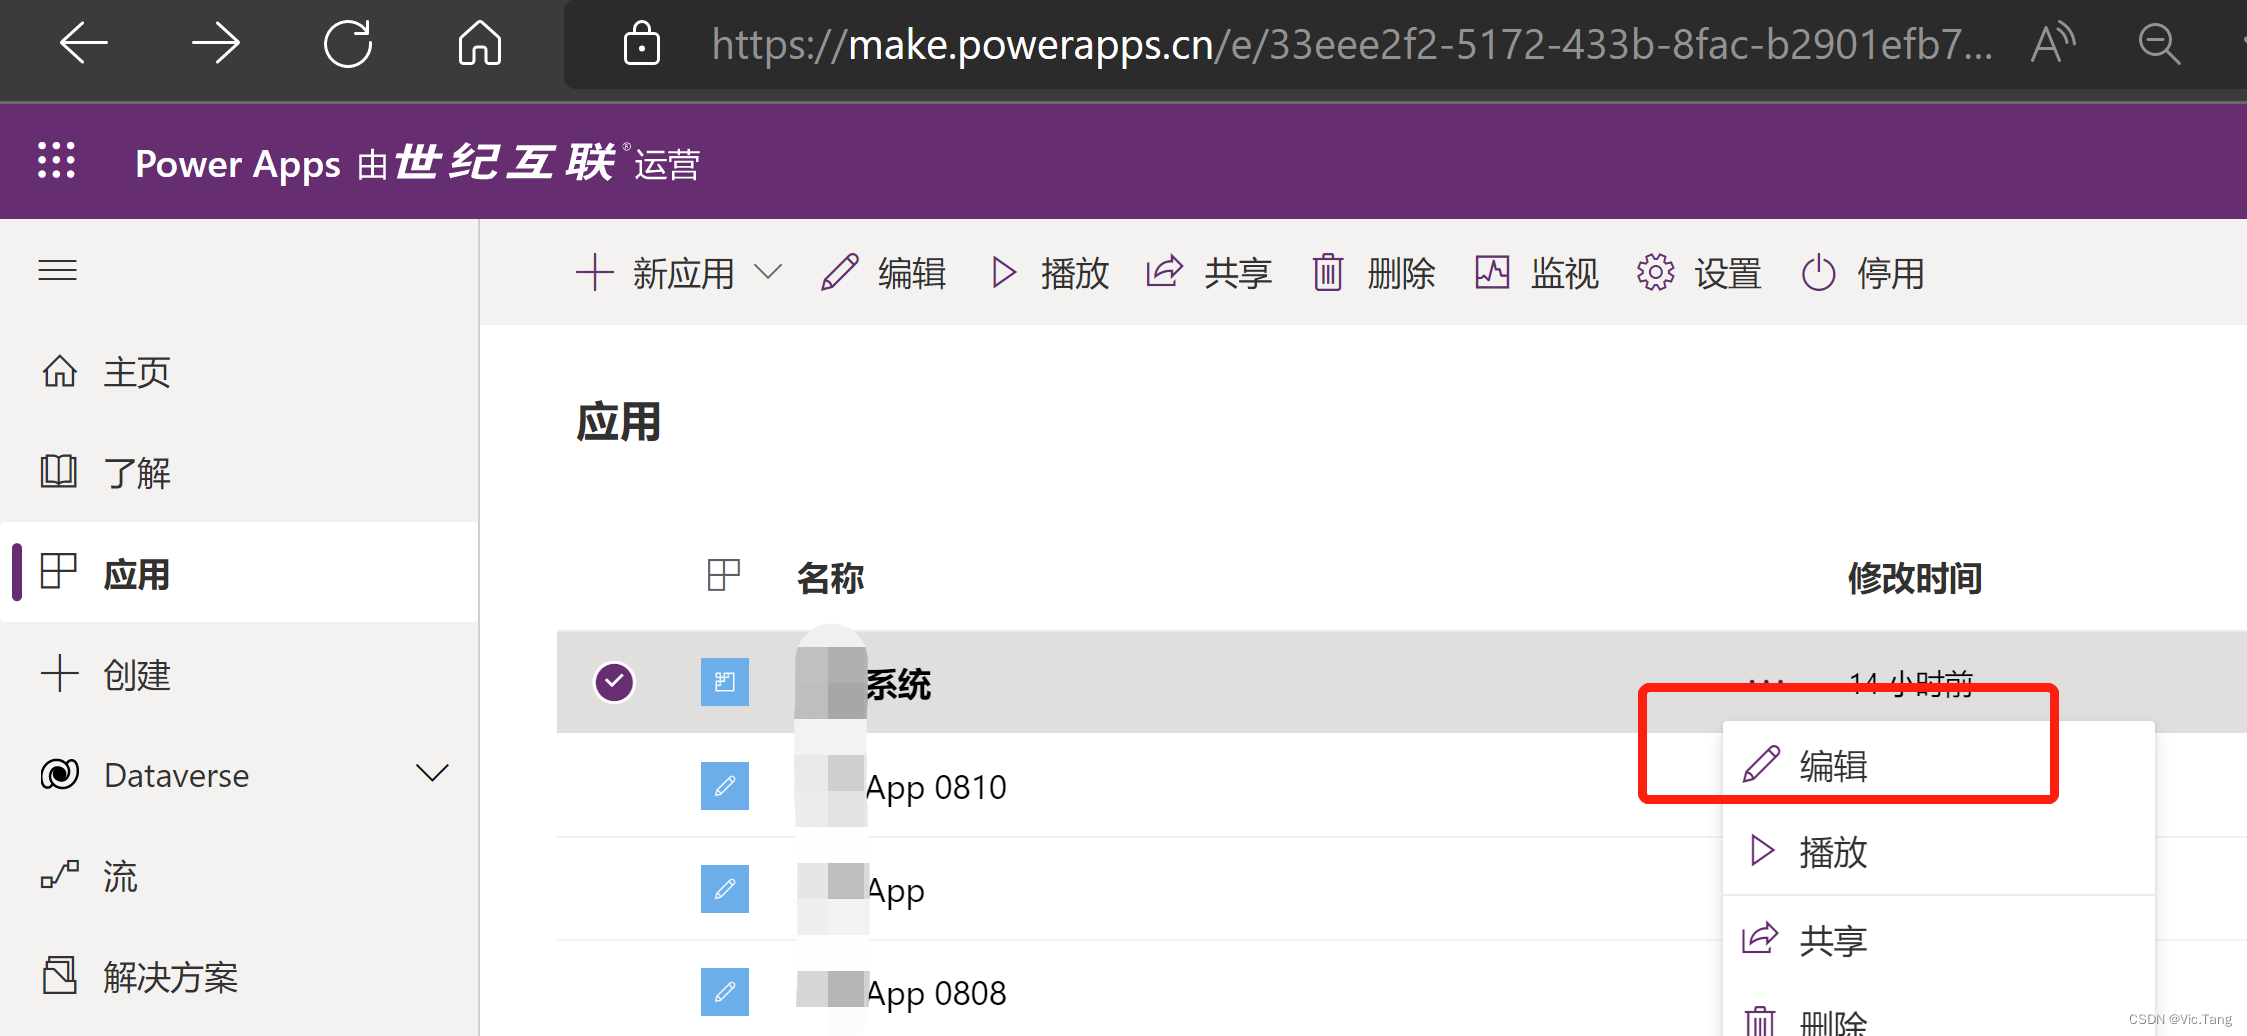Image resolution: width=2247 pixels, height=1036 pixels.
Task: Choose 共享 in the context menu
Action: tap(1938, 940)
